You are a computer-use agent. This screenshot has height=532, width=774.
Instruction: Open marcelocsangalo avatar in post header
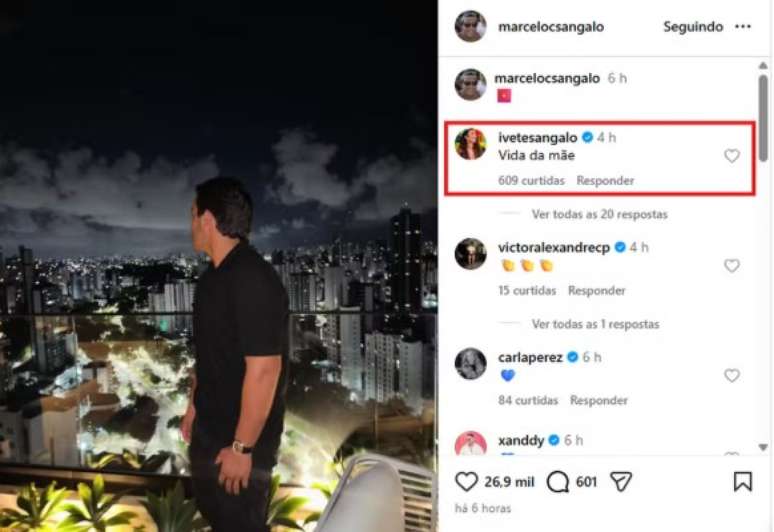tap(470, 26)
